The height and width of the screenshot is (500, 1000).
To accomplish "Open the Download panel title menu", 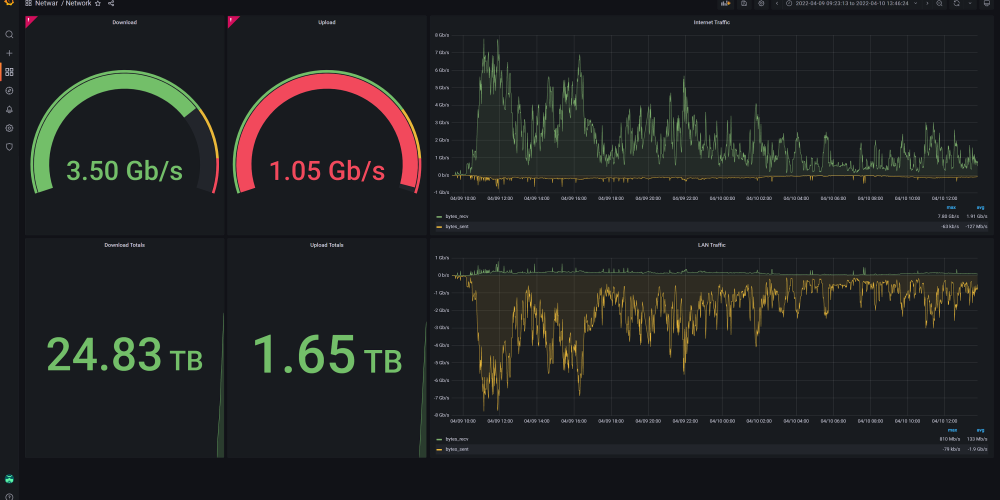I will [x=125, y=21].
